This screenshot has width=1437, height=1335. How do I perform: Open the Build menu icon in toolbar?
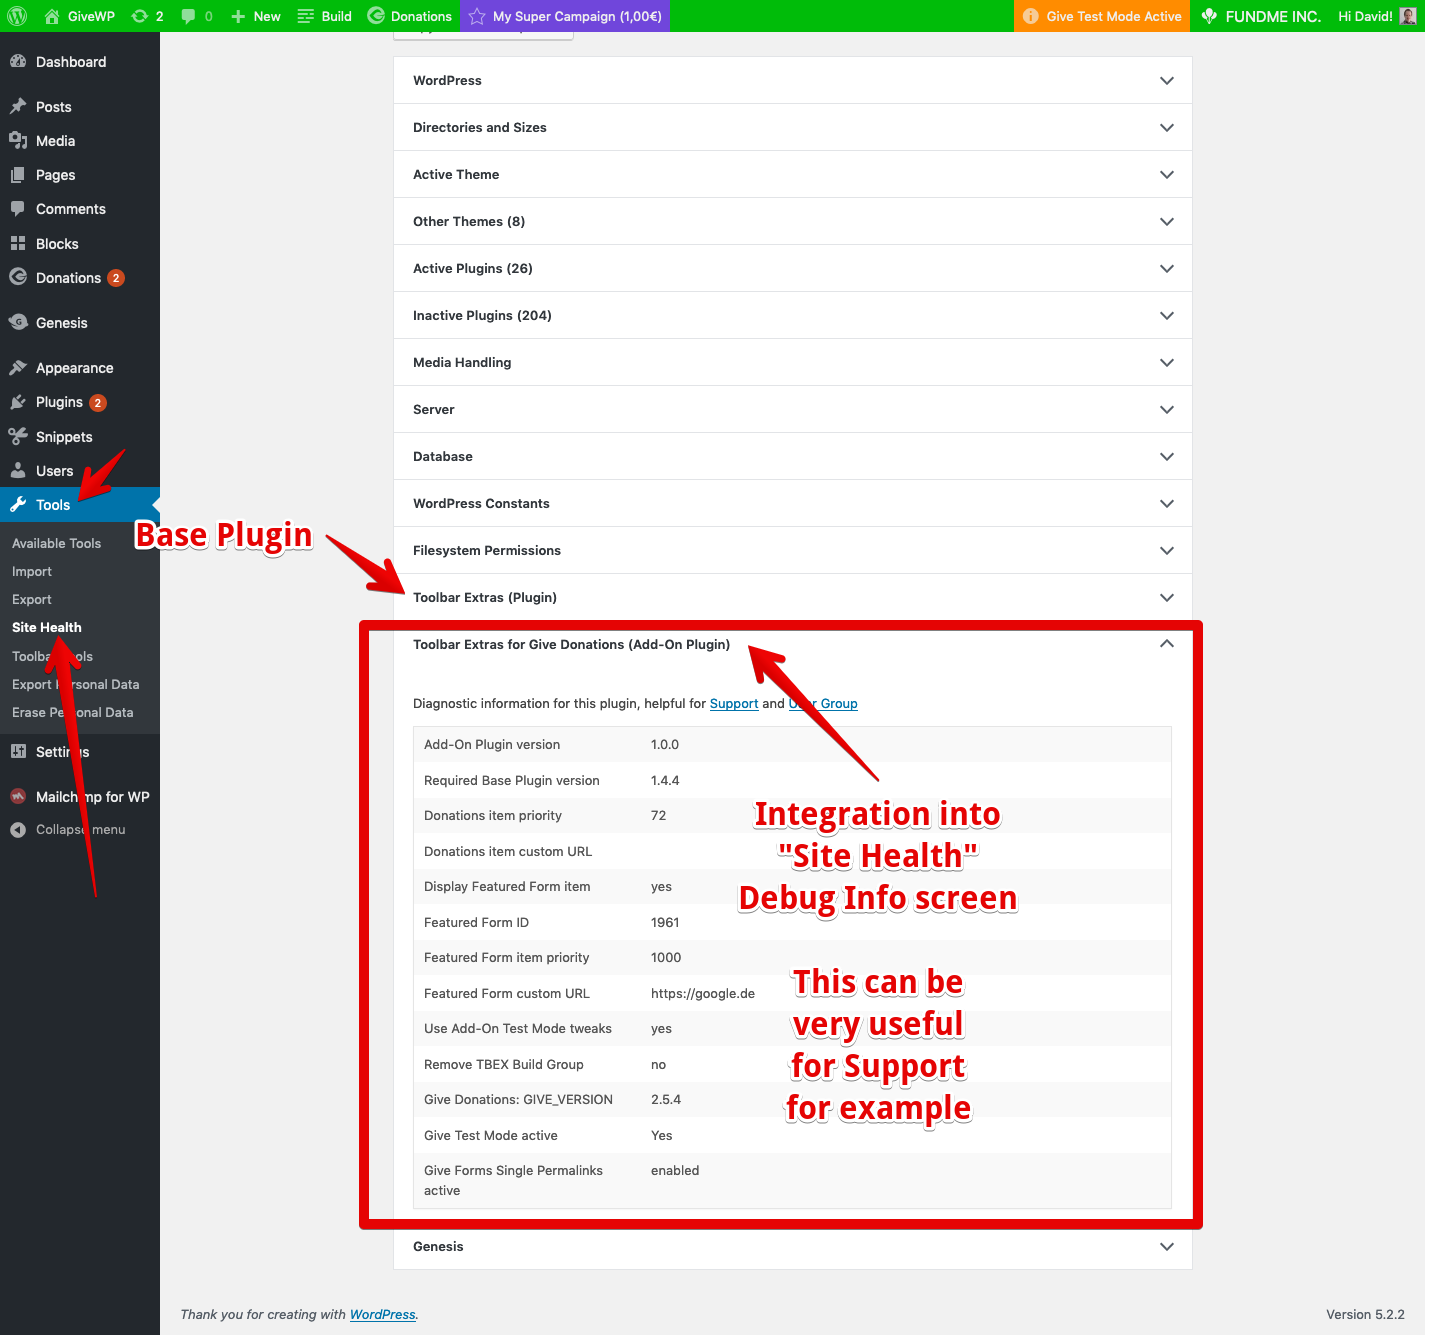[x=306, y=16]
